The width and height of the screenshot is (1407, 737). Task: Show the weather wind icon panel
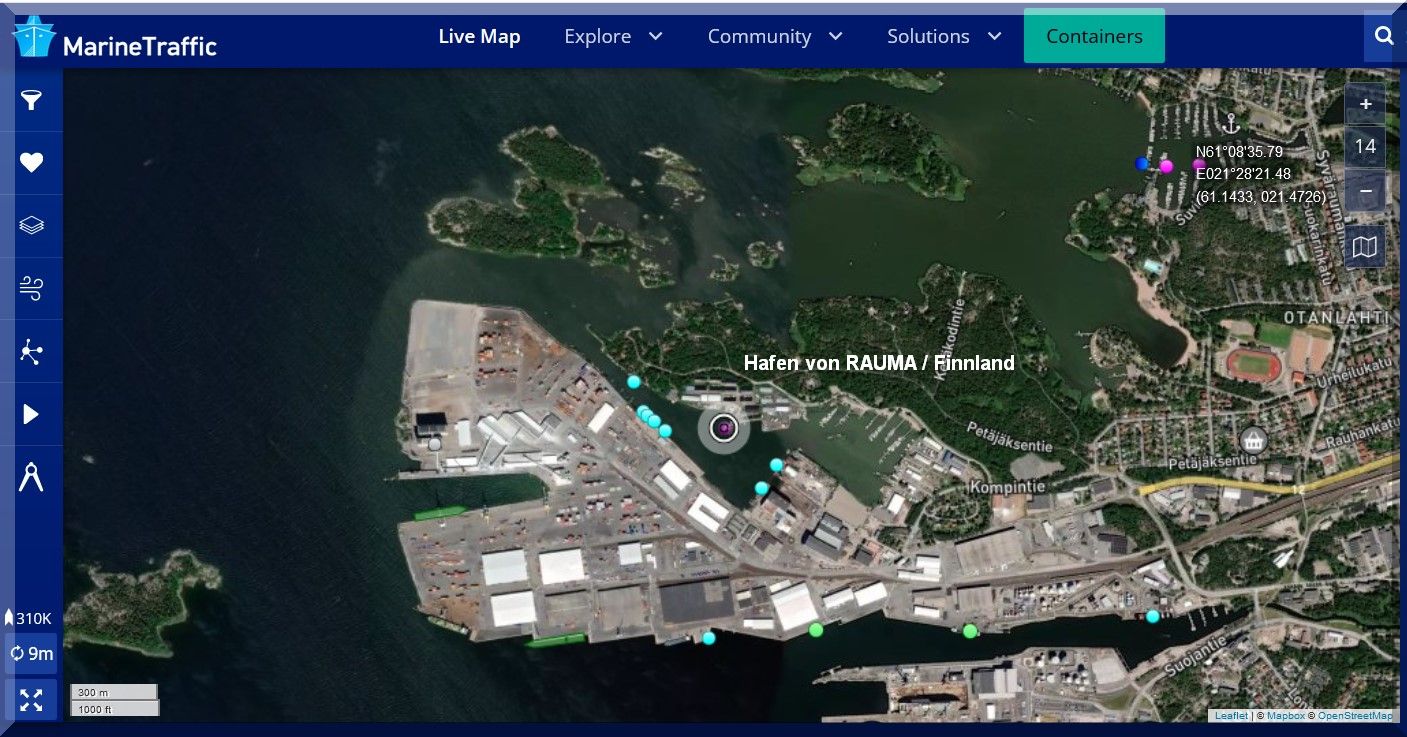(x=32, y=289)
